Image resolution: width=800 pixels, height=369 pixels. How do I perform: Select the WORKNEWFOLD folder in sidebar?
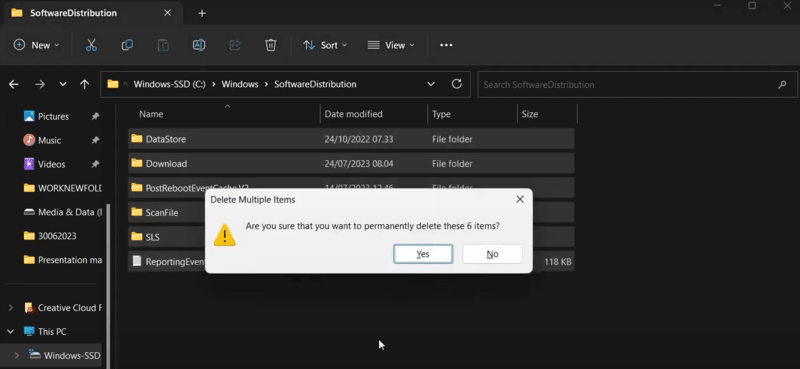tap(62, 188)
